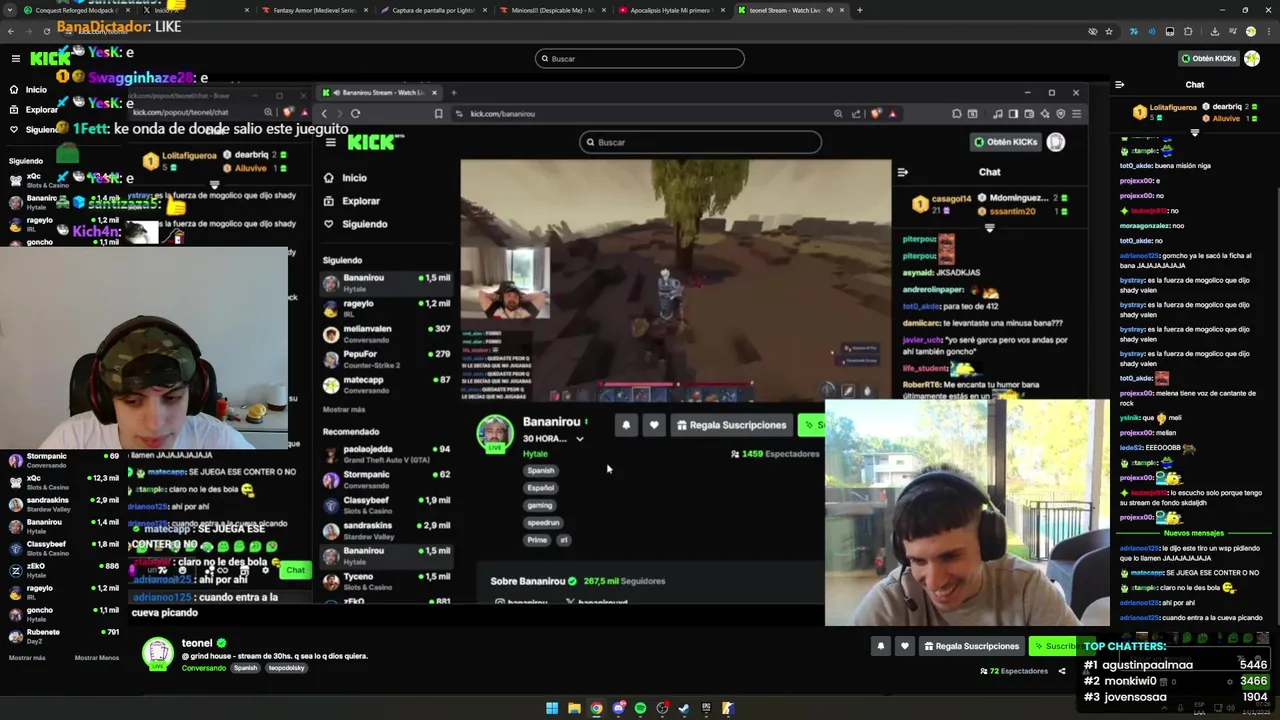Click heart icon beside Bananirou's name
This screenshot has height=720, width=1280.
[654, 425]
